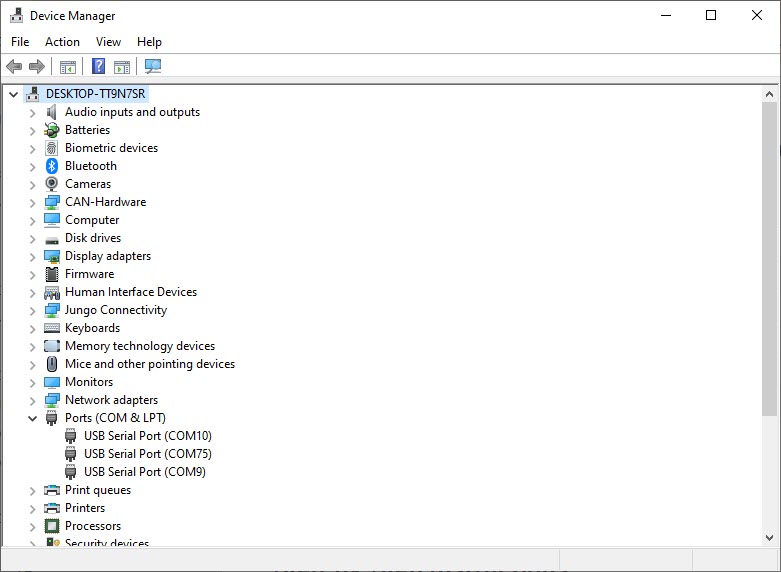
Task: Expand the Jungo Connectivity category
Action: [32, 311]
